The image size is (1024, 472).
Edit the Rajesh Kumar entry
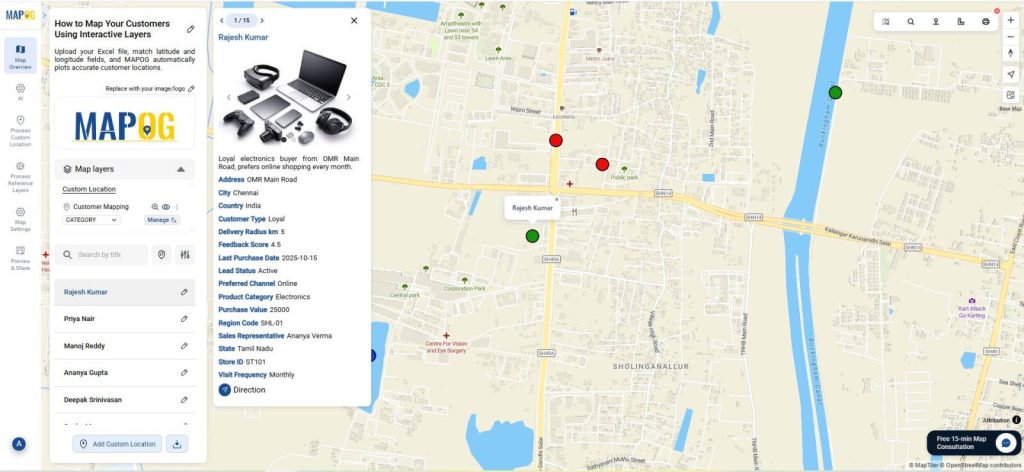coord(184,292)
